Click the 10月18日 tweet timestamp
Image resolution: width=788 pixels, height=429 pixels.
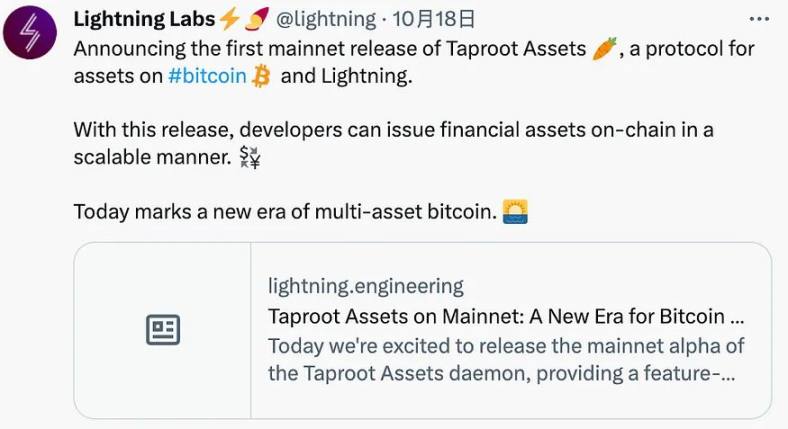click(x=433, y=19)
